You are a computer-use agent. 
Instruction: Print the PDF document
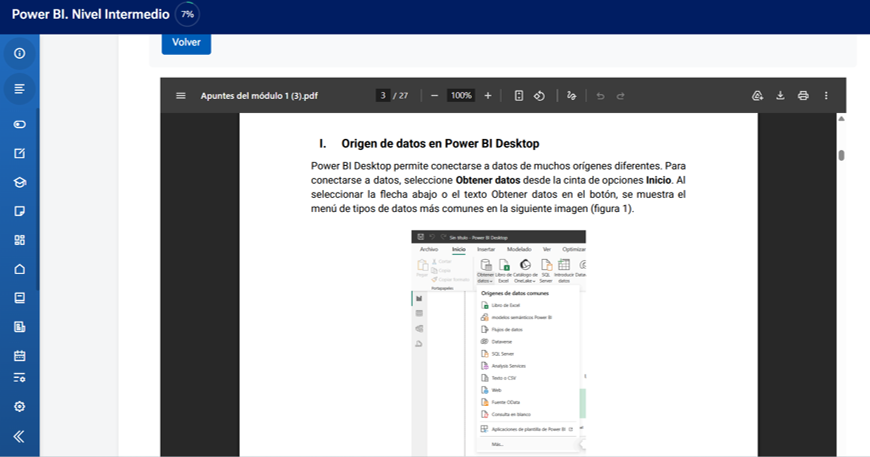803,96
